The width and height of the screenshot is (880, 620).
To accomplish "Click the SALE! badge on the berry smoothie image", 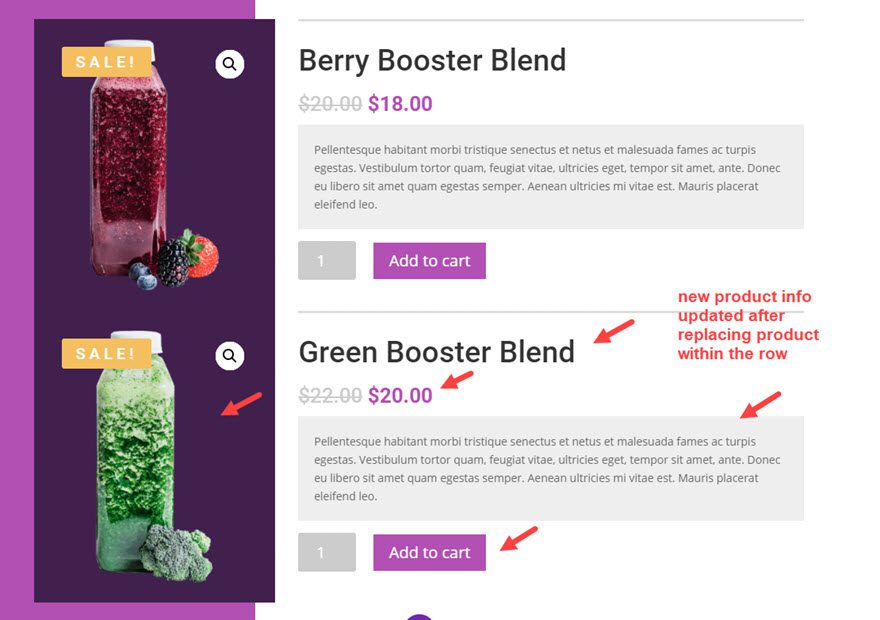I will click(105, 61).
